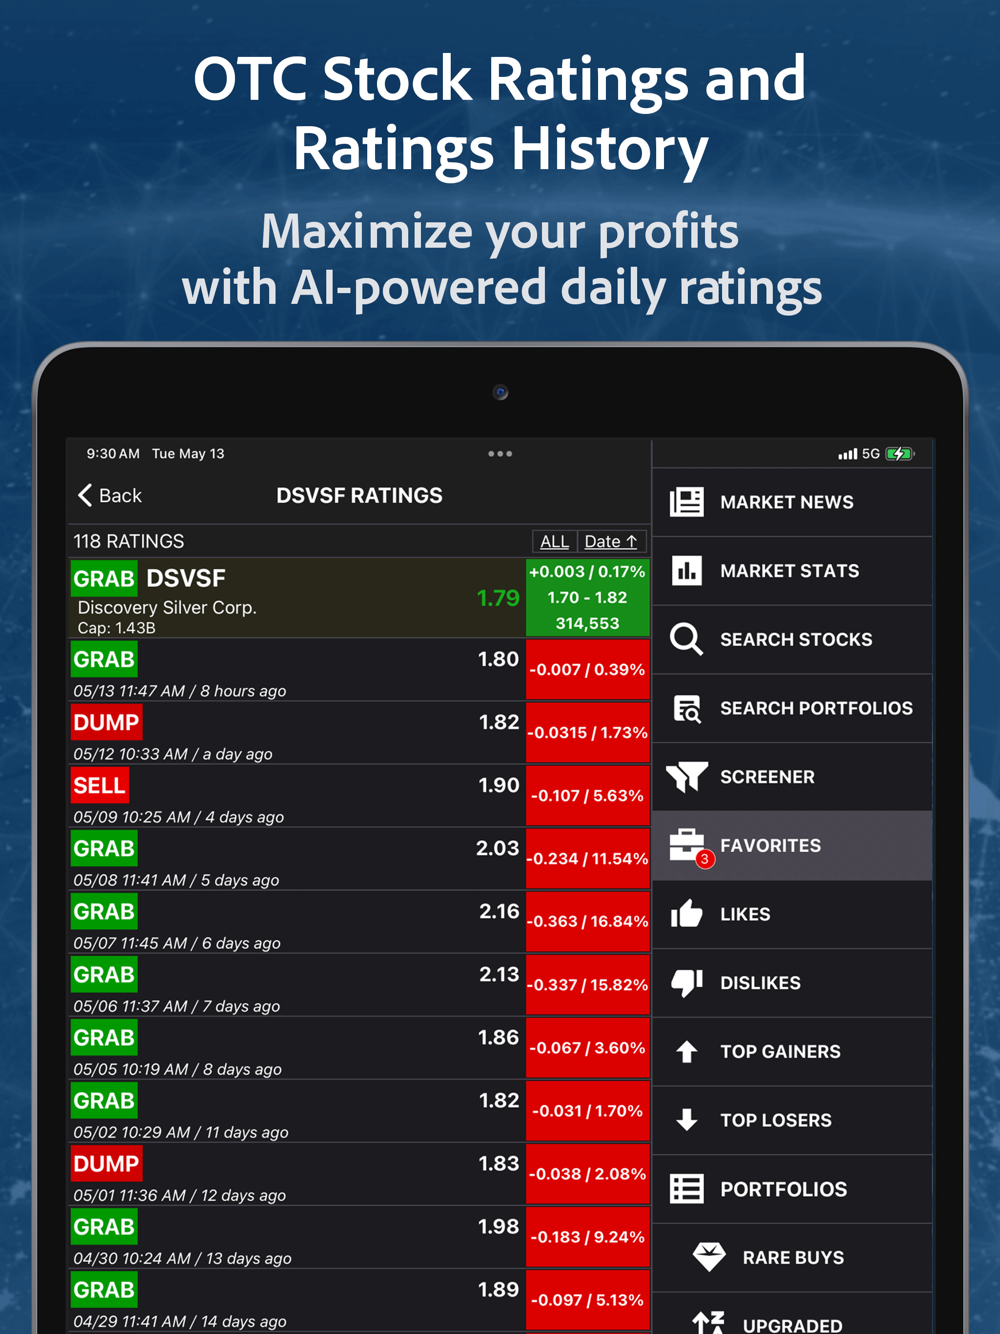
Task: Open Market Stats bar chart icon
Action: pyautogui.click(x=687, y=571)
